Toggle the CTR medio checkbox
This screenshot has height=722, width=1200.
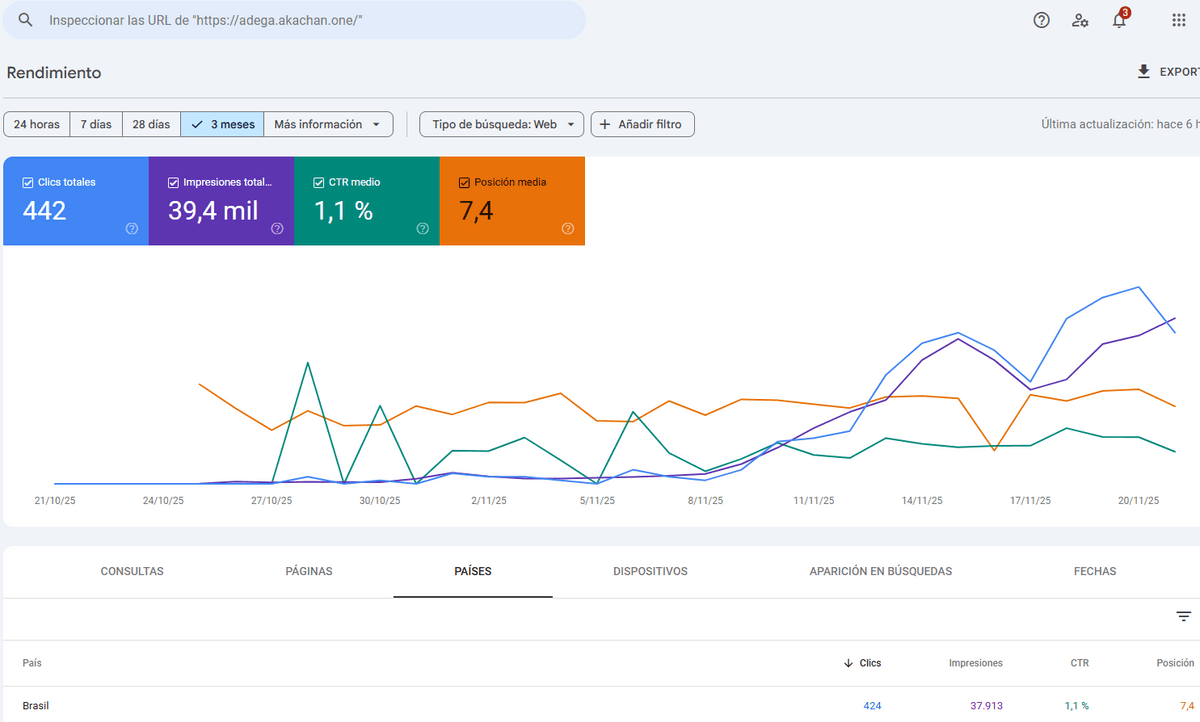coord(319,183)
